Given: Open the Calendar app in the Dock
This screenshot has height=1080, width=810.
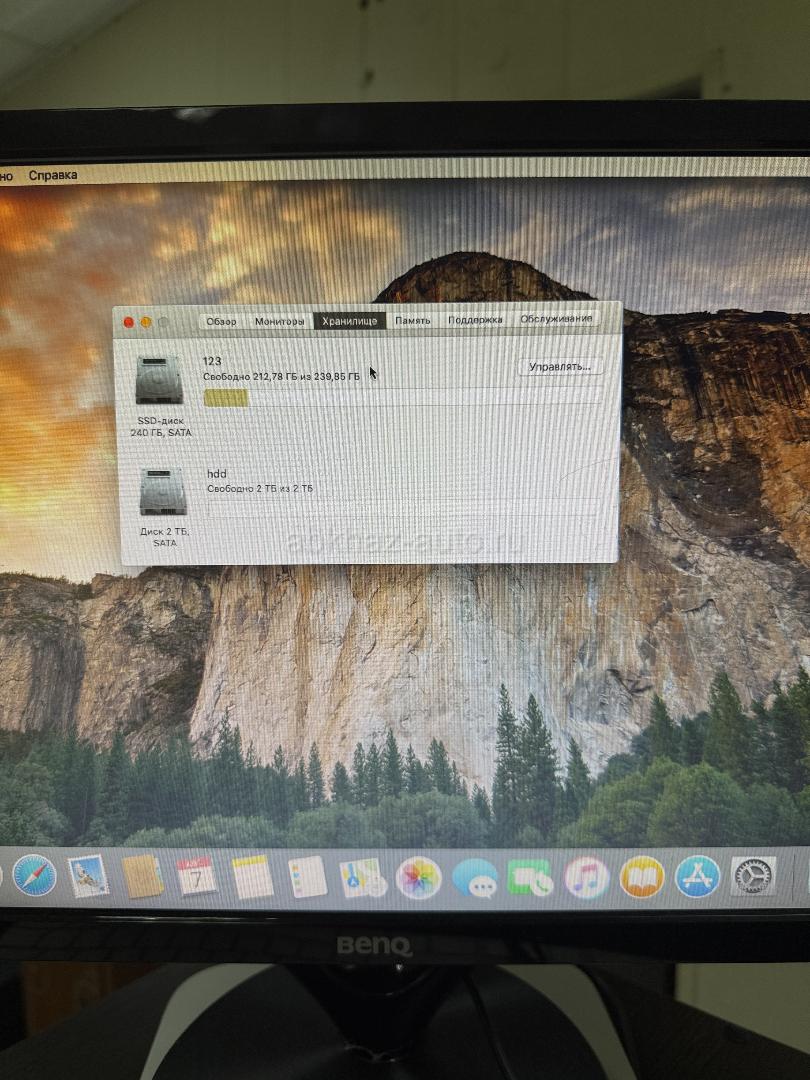Looking at the screenshot, I should [196, 877].
